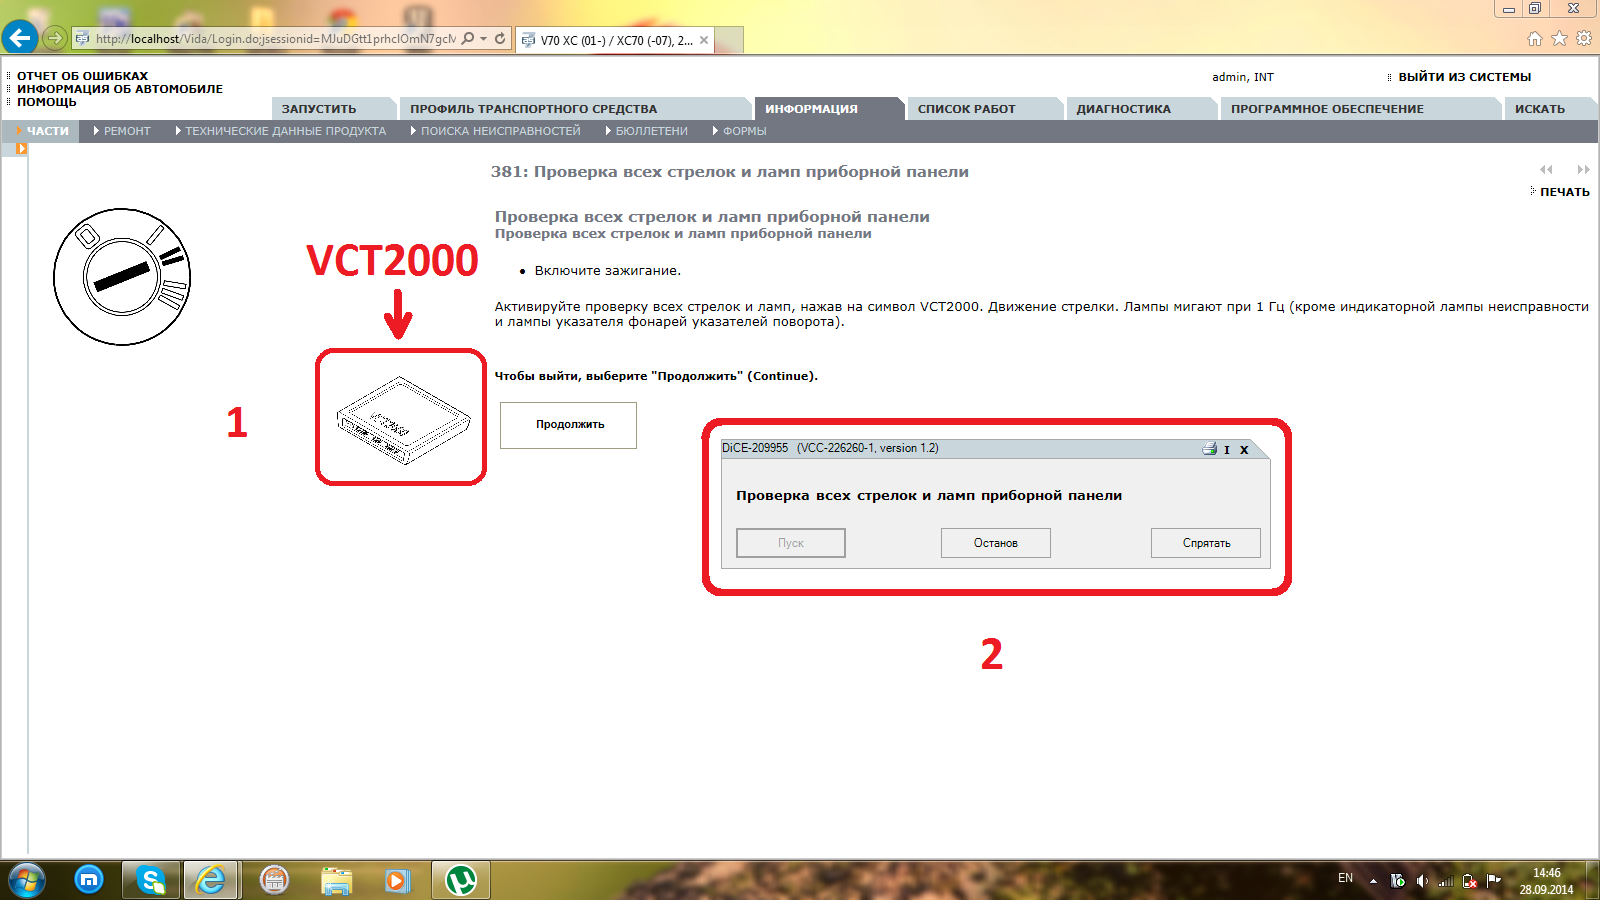Expand the ПОИСКА НЕИСПРАВНОСТЕЙ submenu
1600x900 pixels.
[495, 131]
